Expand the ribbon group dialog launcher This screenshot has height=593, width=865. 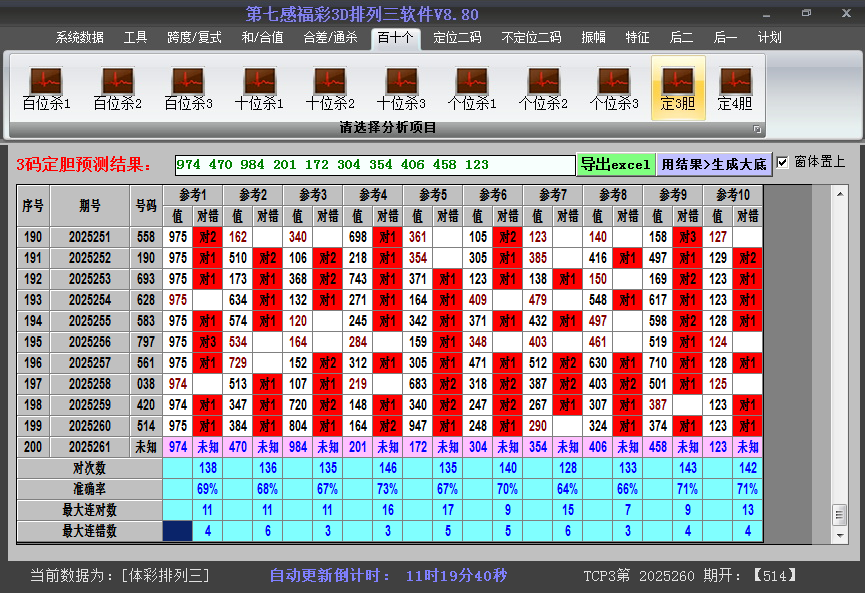coord(757,129)
